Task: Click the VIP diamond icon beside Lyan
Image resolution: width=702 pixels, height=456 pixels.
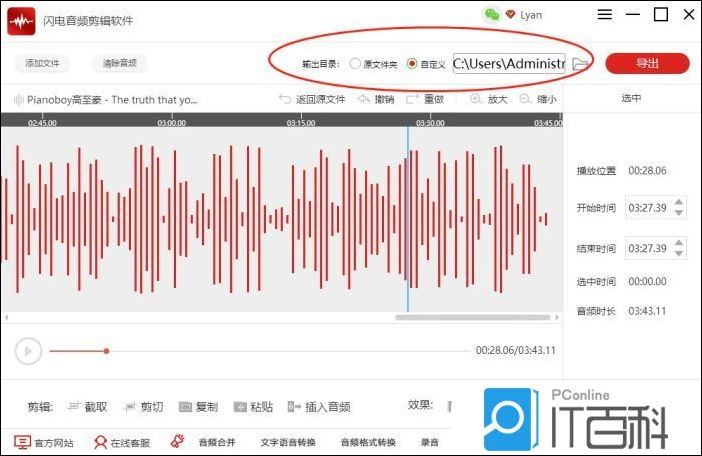Action: (510, 14)
